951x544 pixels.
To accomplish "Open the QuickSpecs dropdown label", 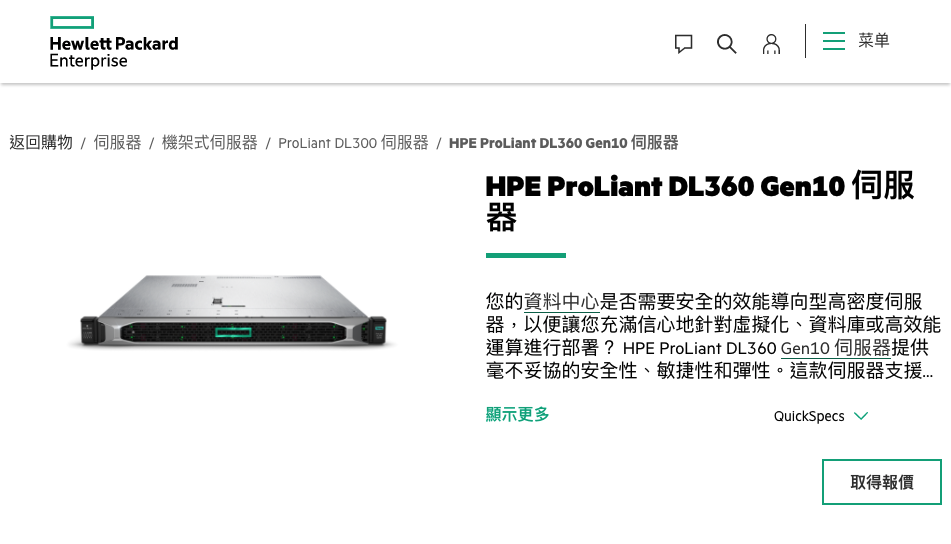I will 809,416.
